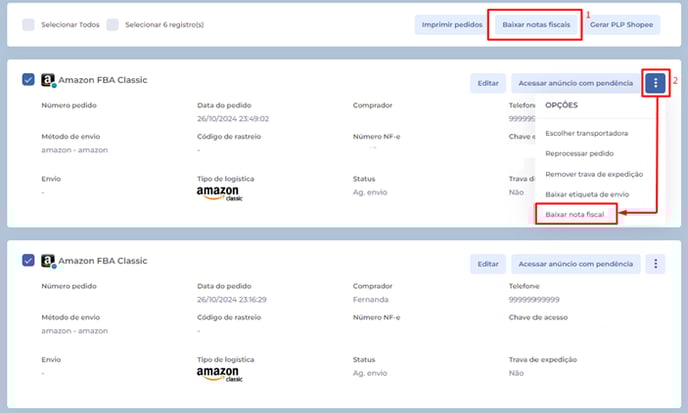Select Baixar nota fiscal menu entry
This screenshot has height=413, width=688.
tap(575, 215)
